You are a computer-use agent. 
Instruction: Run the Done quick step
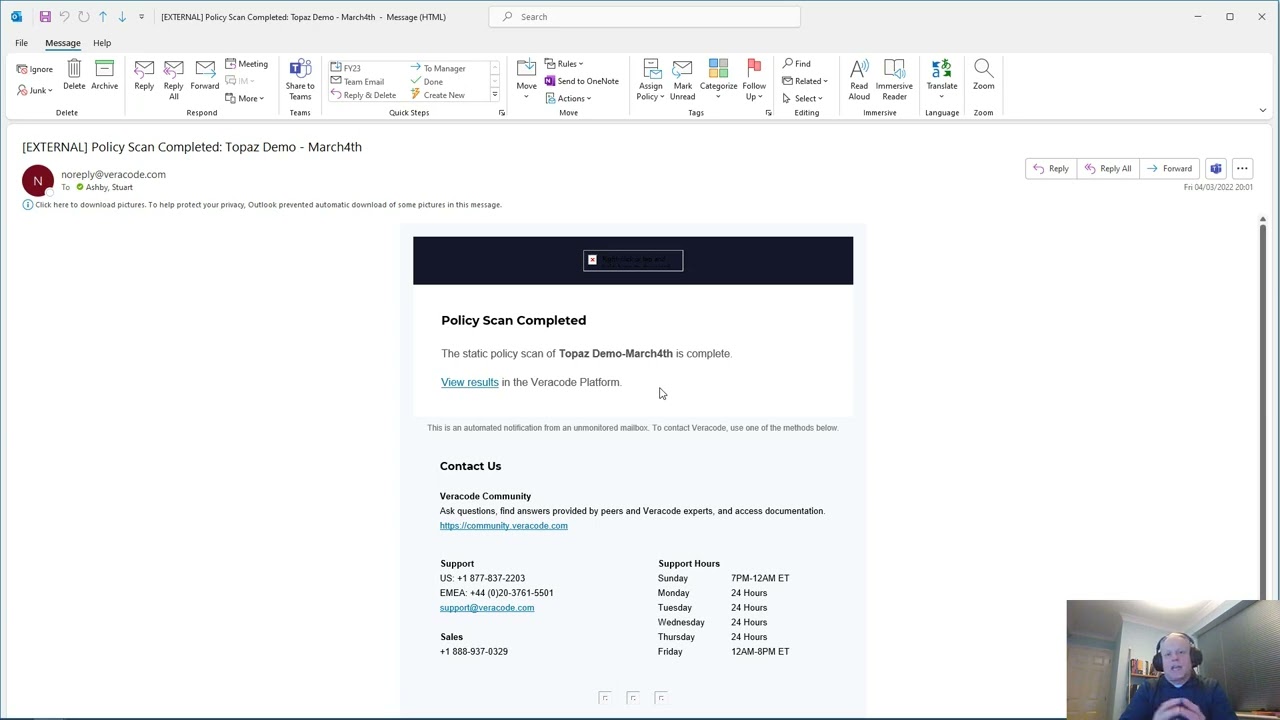(x=427, y=82)
